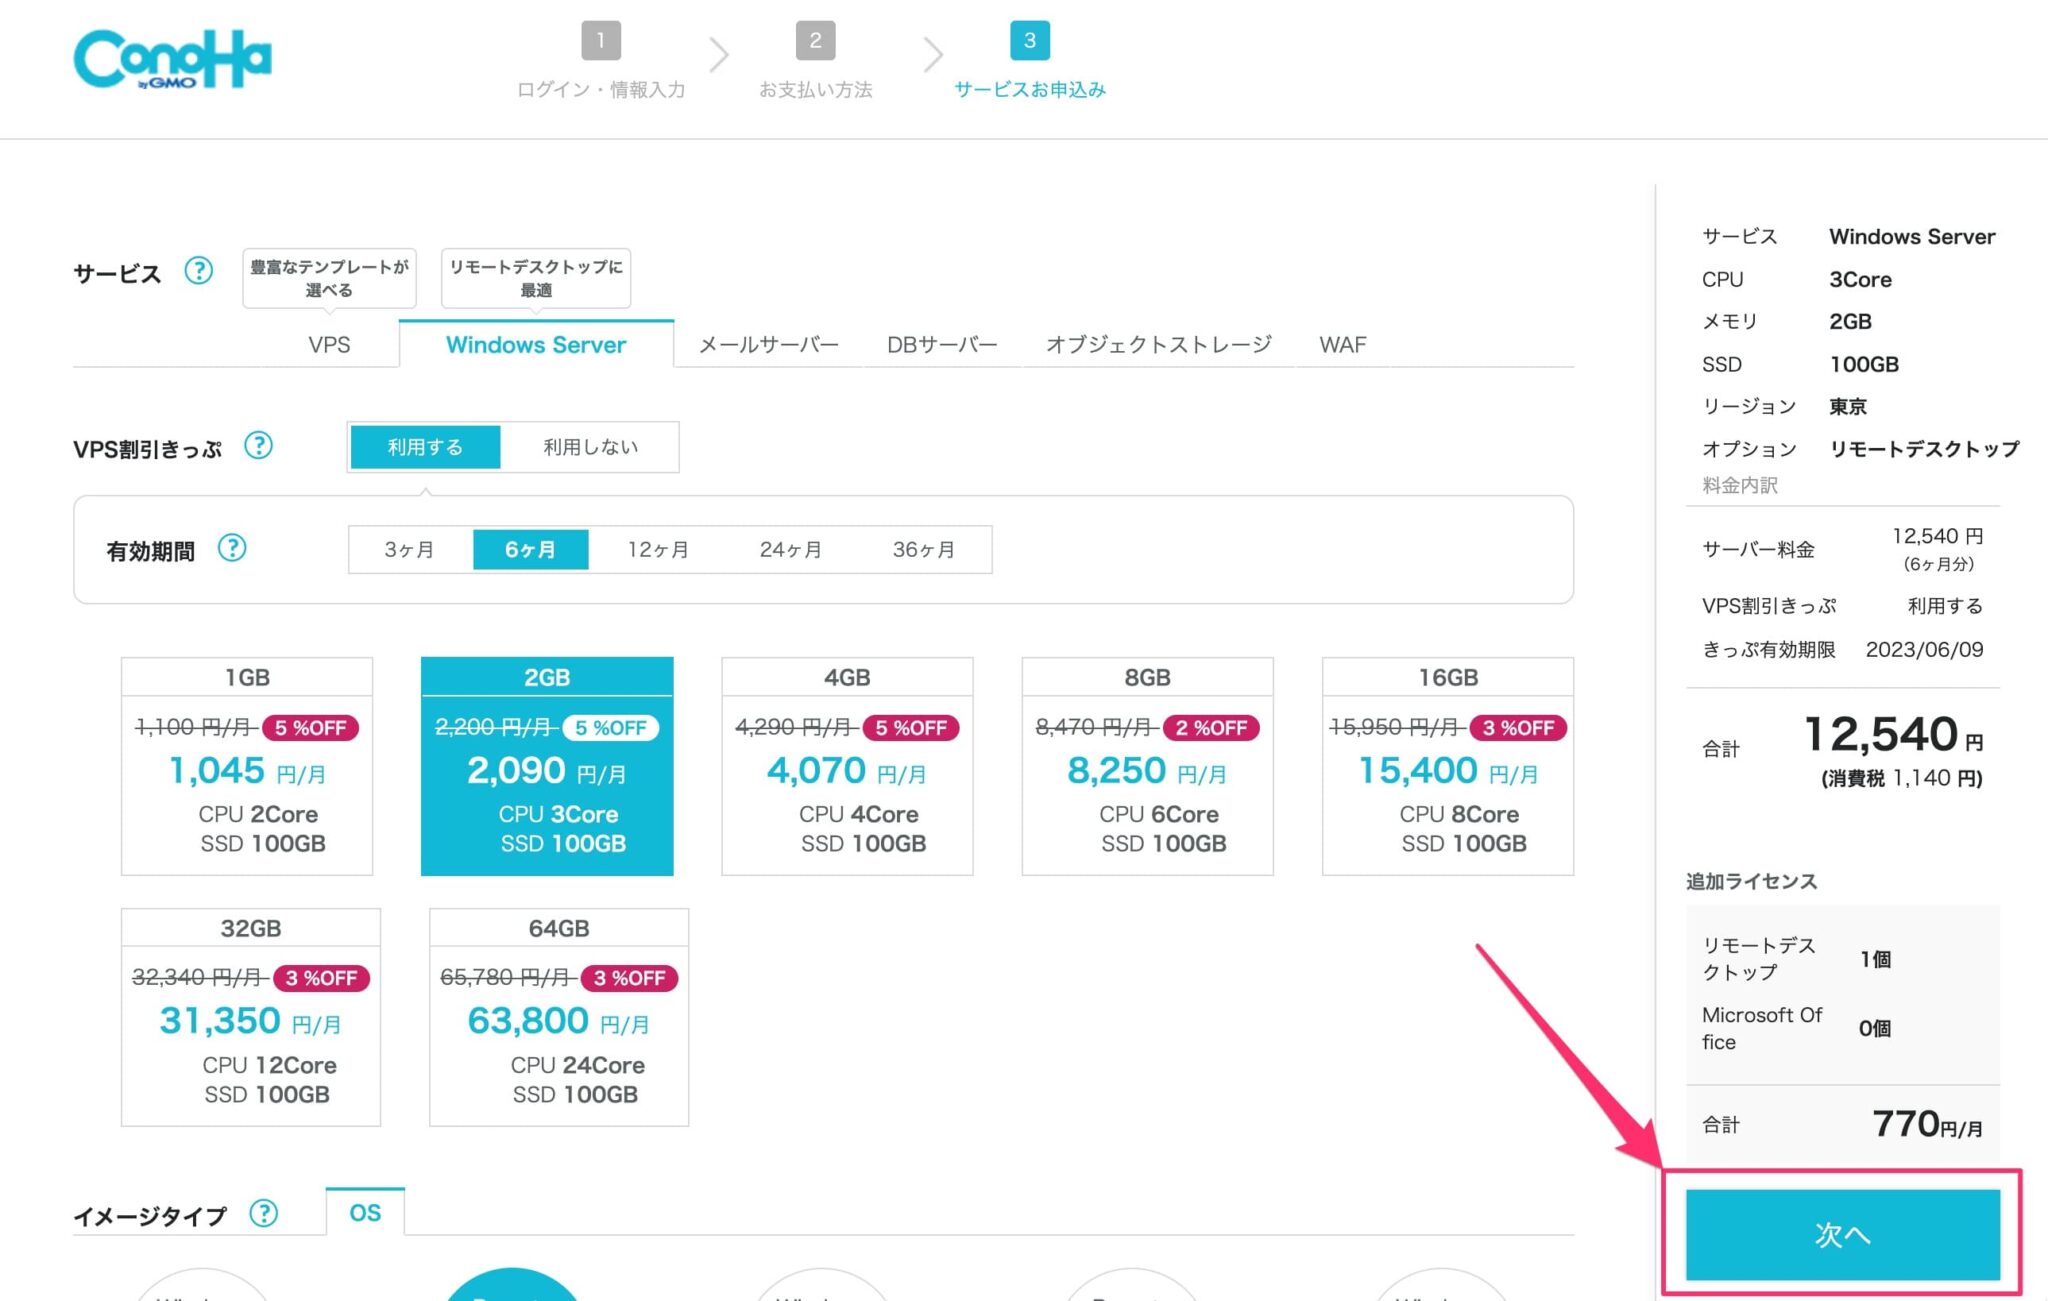This screenshot has height=1301, width=2048.
Task: Choose 6ヶ月 validity period
Action: (x=530, y=549)
